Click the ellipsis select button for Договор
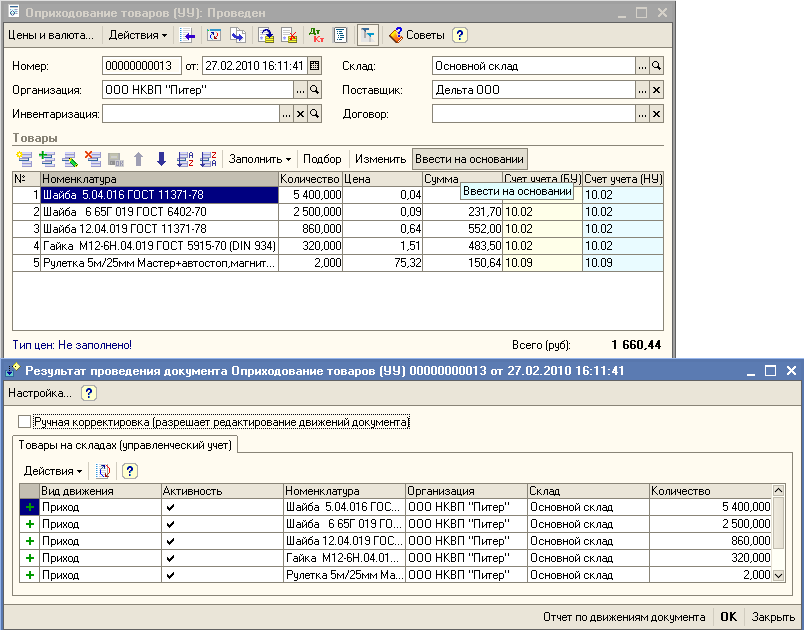The image size is (804, 630). click(642, 114)
